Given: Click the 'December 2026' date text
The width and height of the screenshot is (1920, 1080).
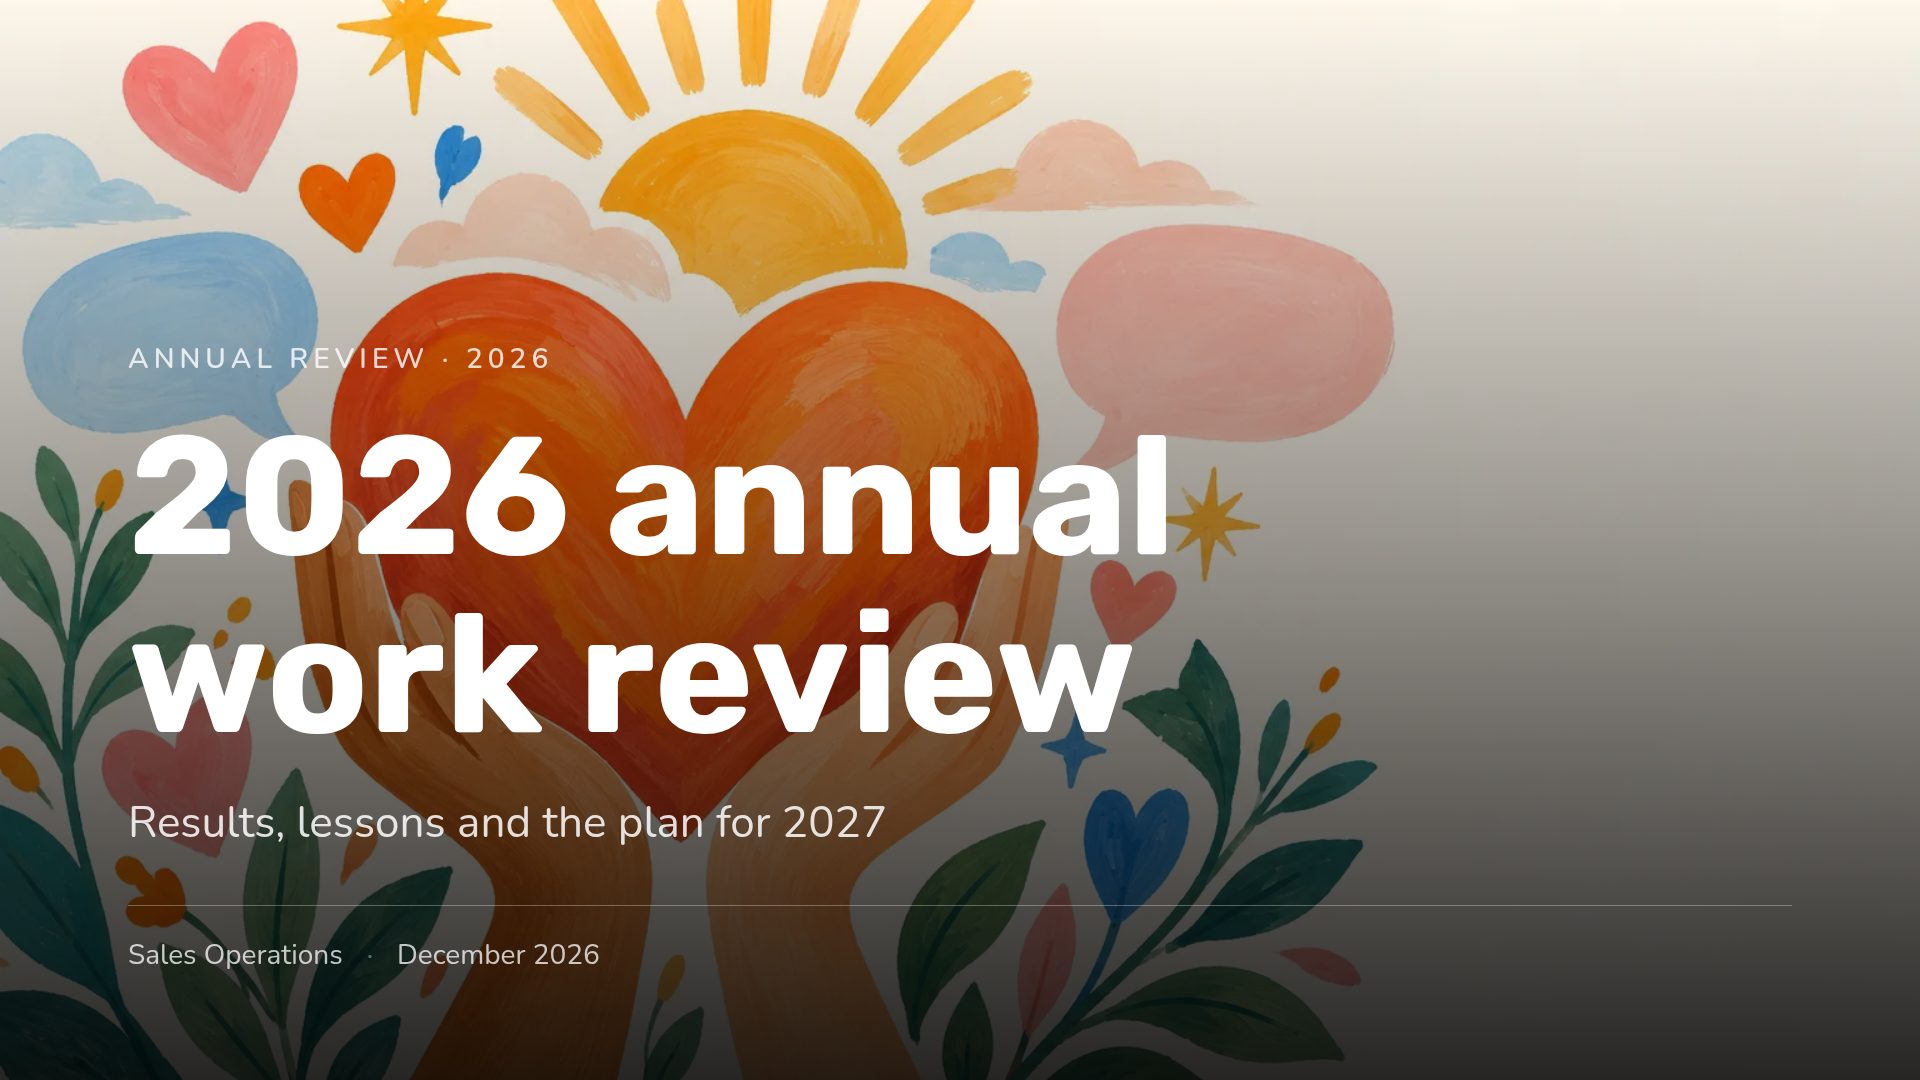Looking at the screenshot, I should tap(498, 955).
